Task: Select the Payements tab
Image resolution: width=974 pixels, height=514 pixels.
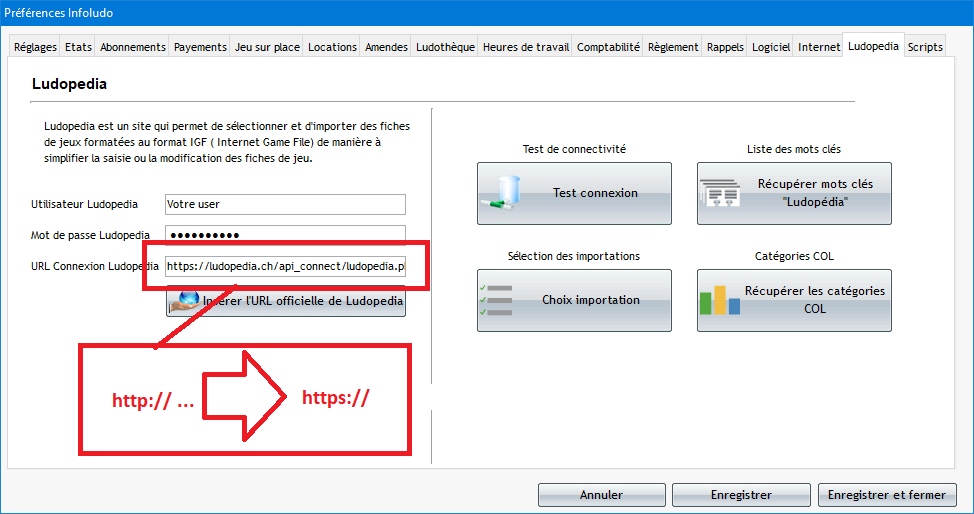Action: pyautogui.click(x=200, y=47)
